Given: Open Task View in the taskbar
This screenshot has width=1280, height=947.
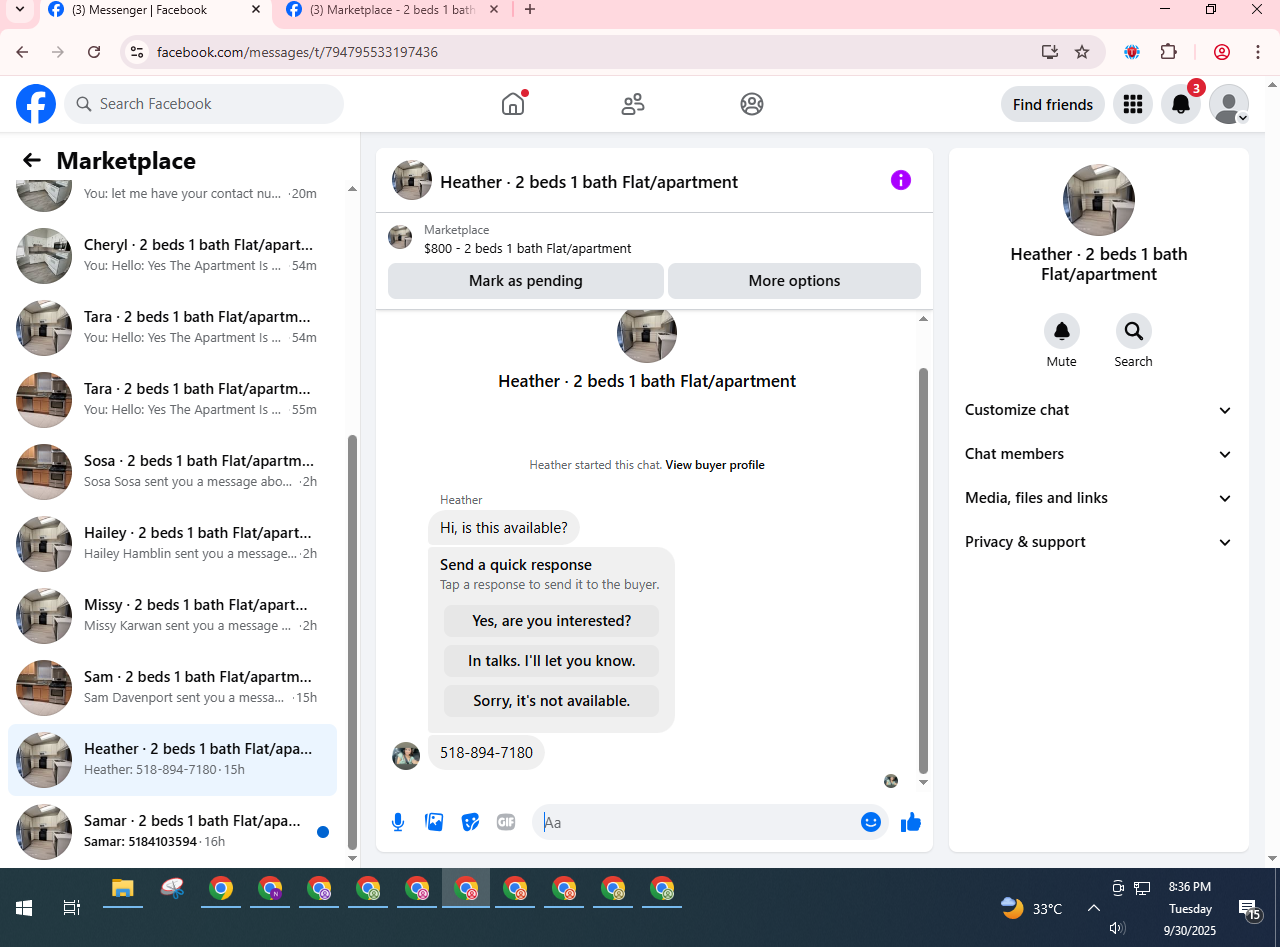Looking at the screenshot, I should [71, 908].
